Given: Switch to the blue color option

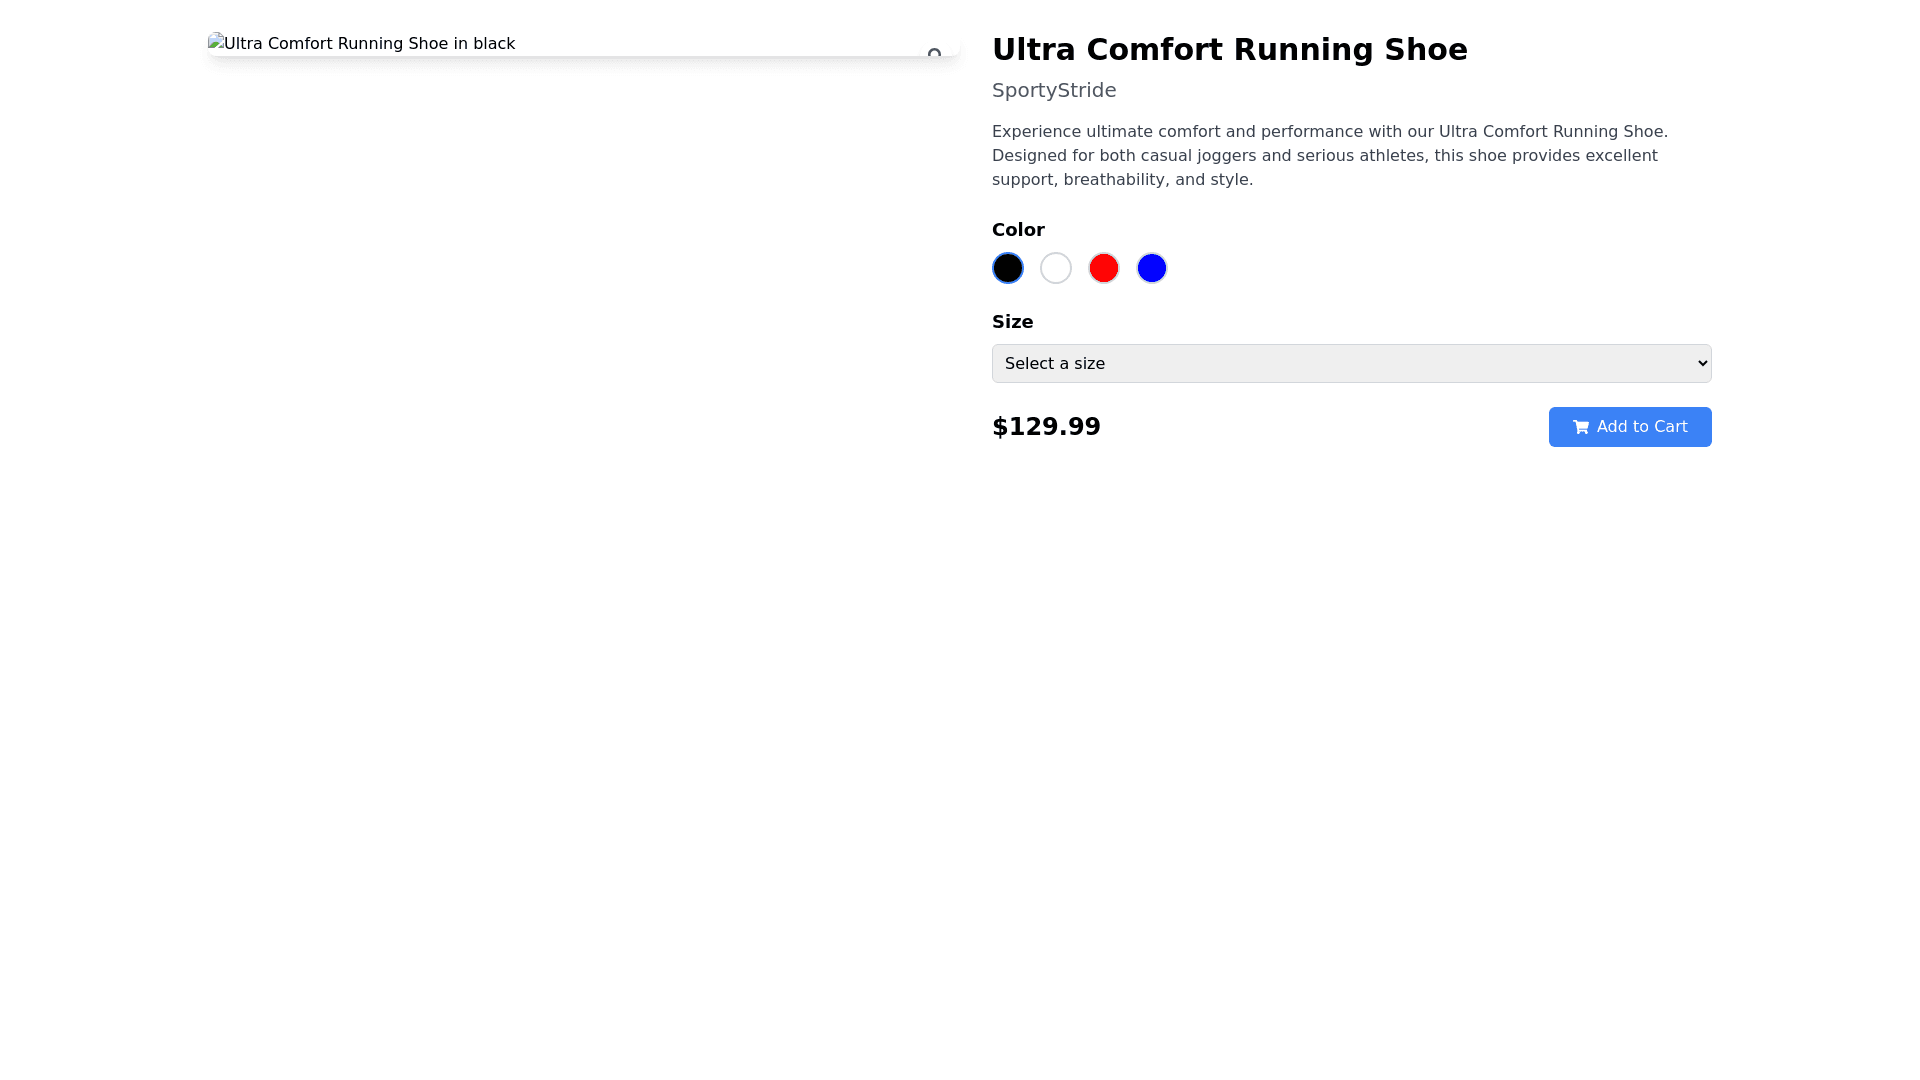Looking at the screenshot, I should (1152, 268).
